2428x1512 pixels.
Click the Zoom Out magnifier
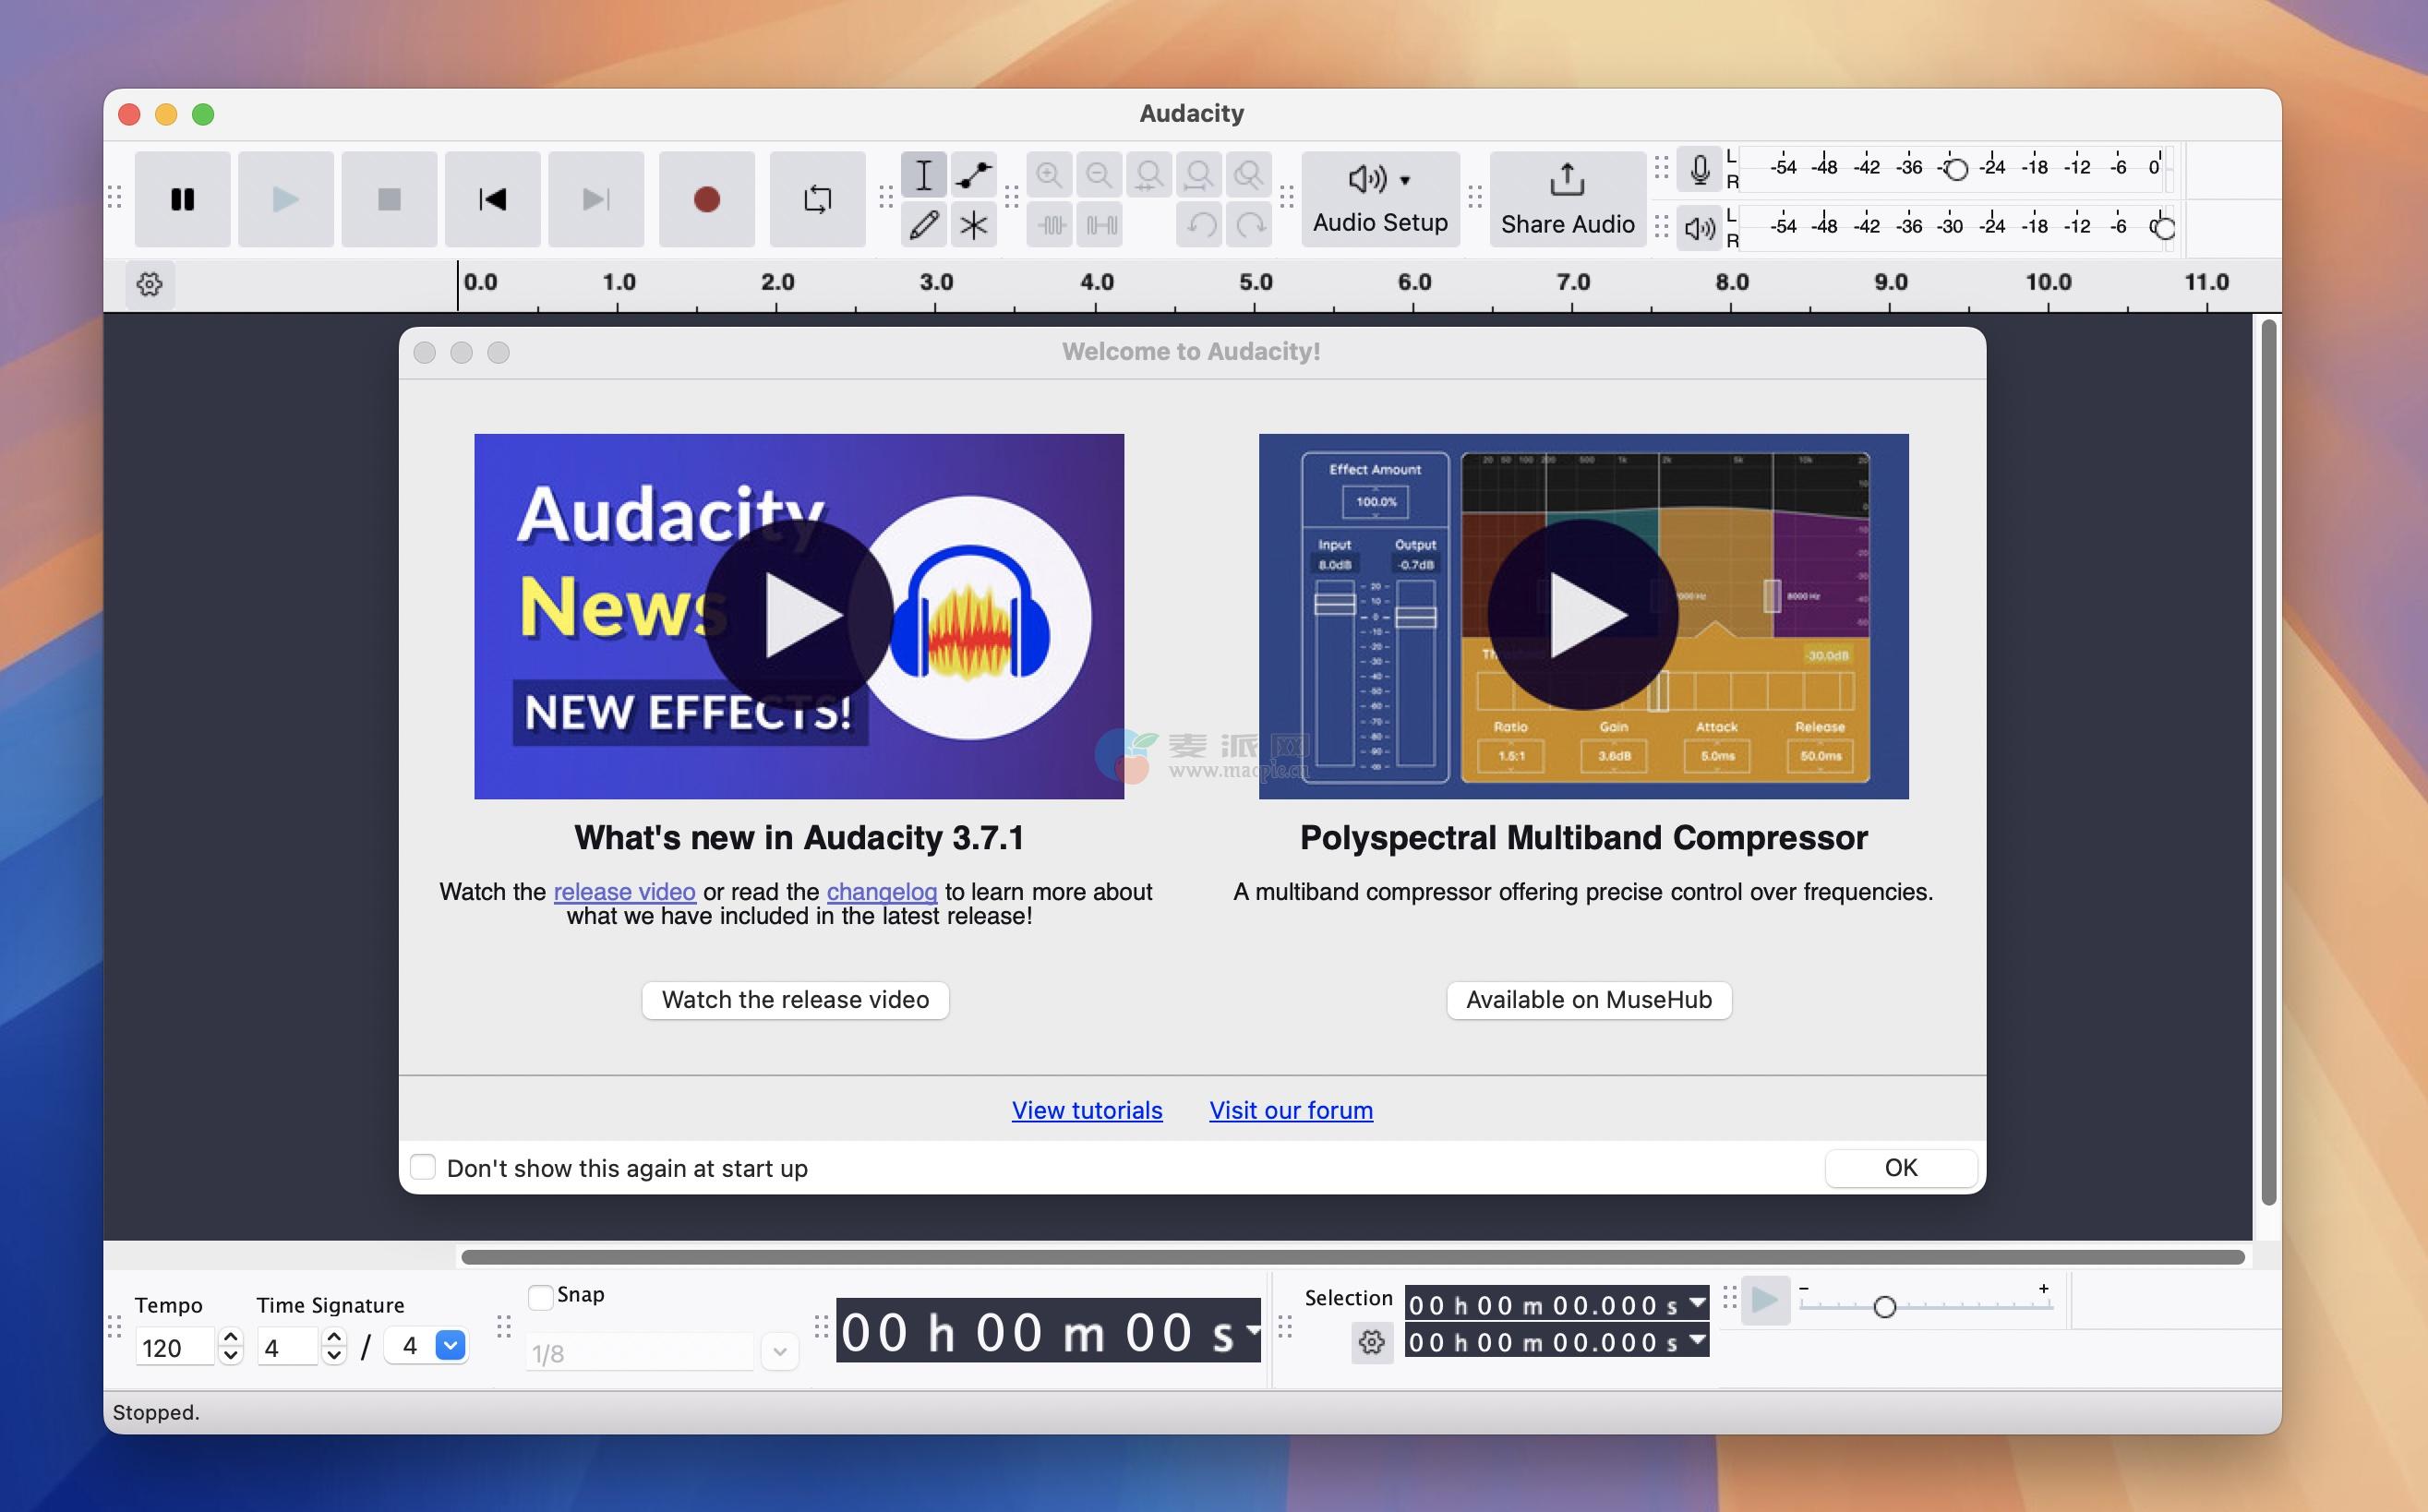click(x=1099, y=175)
